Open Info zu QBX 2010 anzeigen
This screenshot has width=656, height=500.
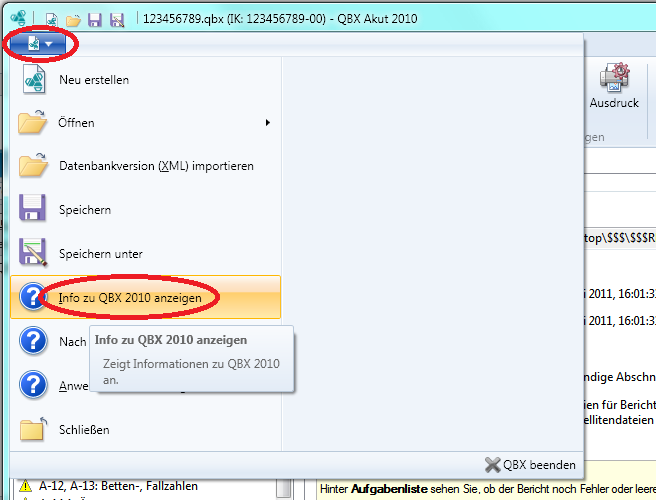[x=146, y=297]
